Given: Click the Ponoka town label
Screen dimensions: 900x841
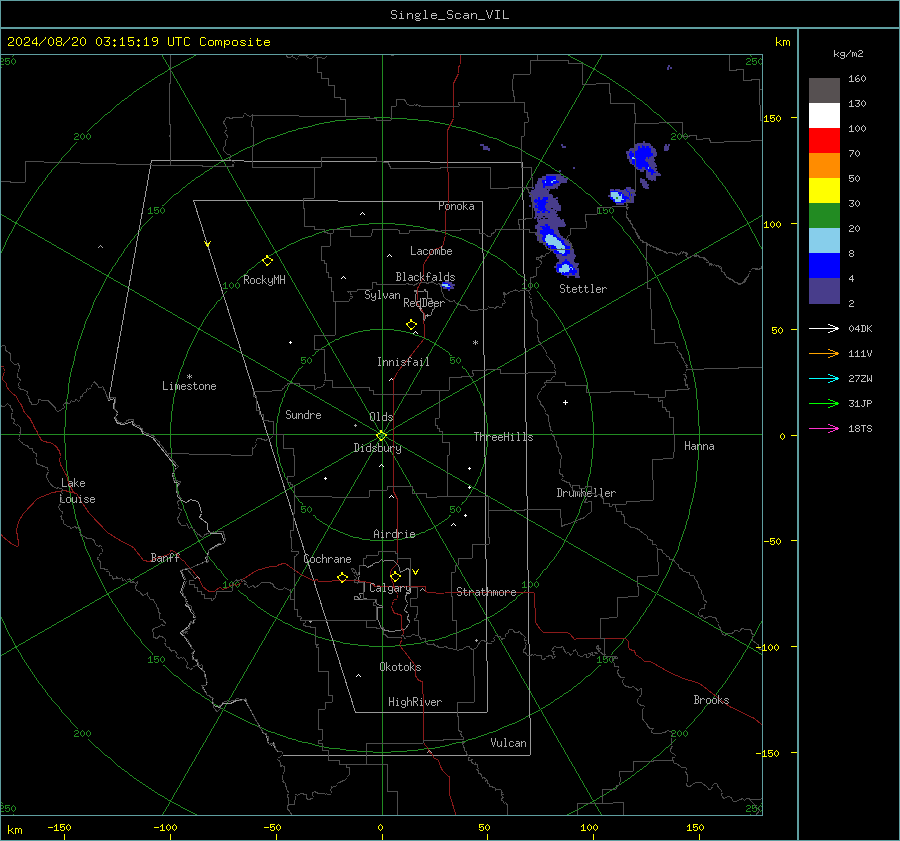Looking at the screenshot, I should (x=456, y=206).
